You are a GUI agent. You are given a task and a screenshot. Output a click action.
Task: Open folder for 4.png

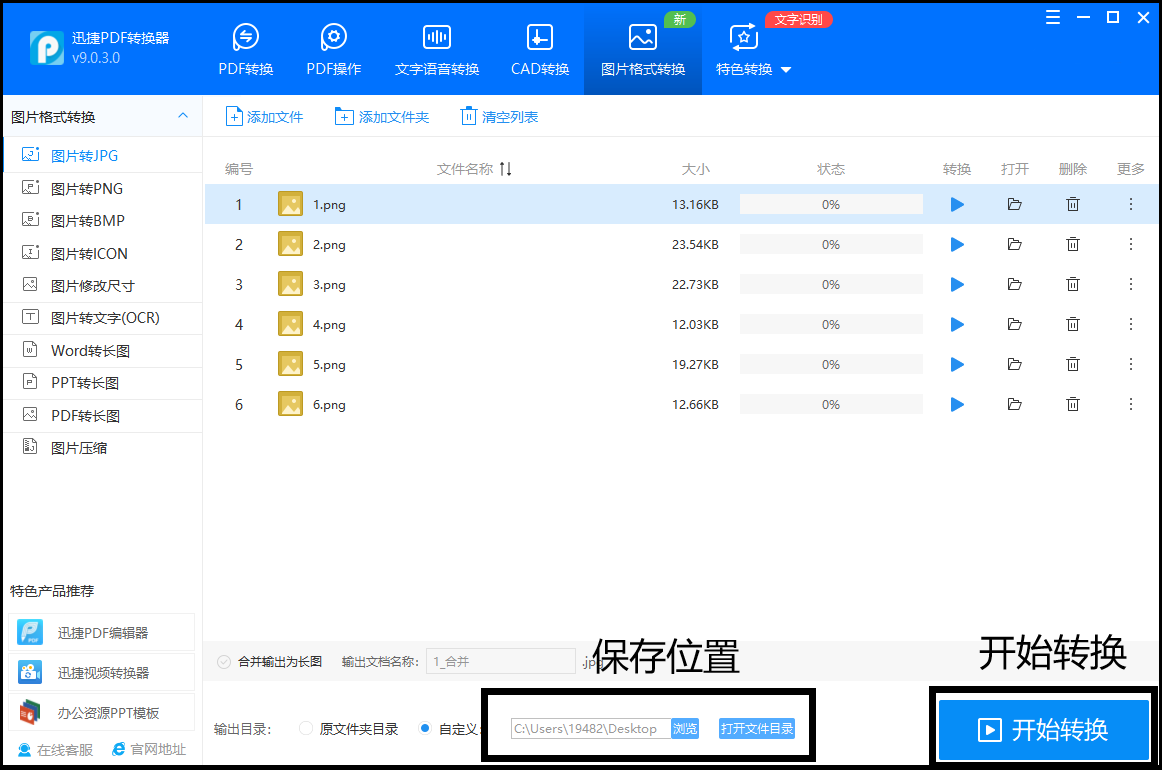(x=1015, y=325)
